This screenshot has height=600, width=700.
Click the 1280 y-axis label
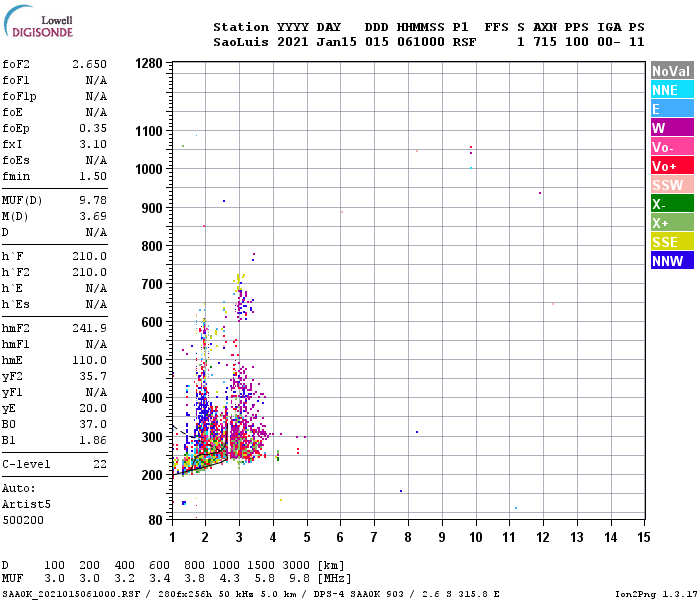pos(149,63)
